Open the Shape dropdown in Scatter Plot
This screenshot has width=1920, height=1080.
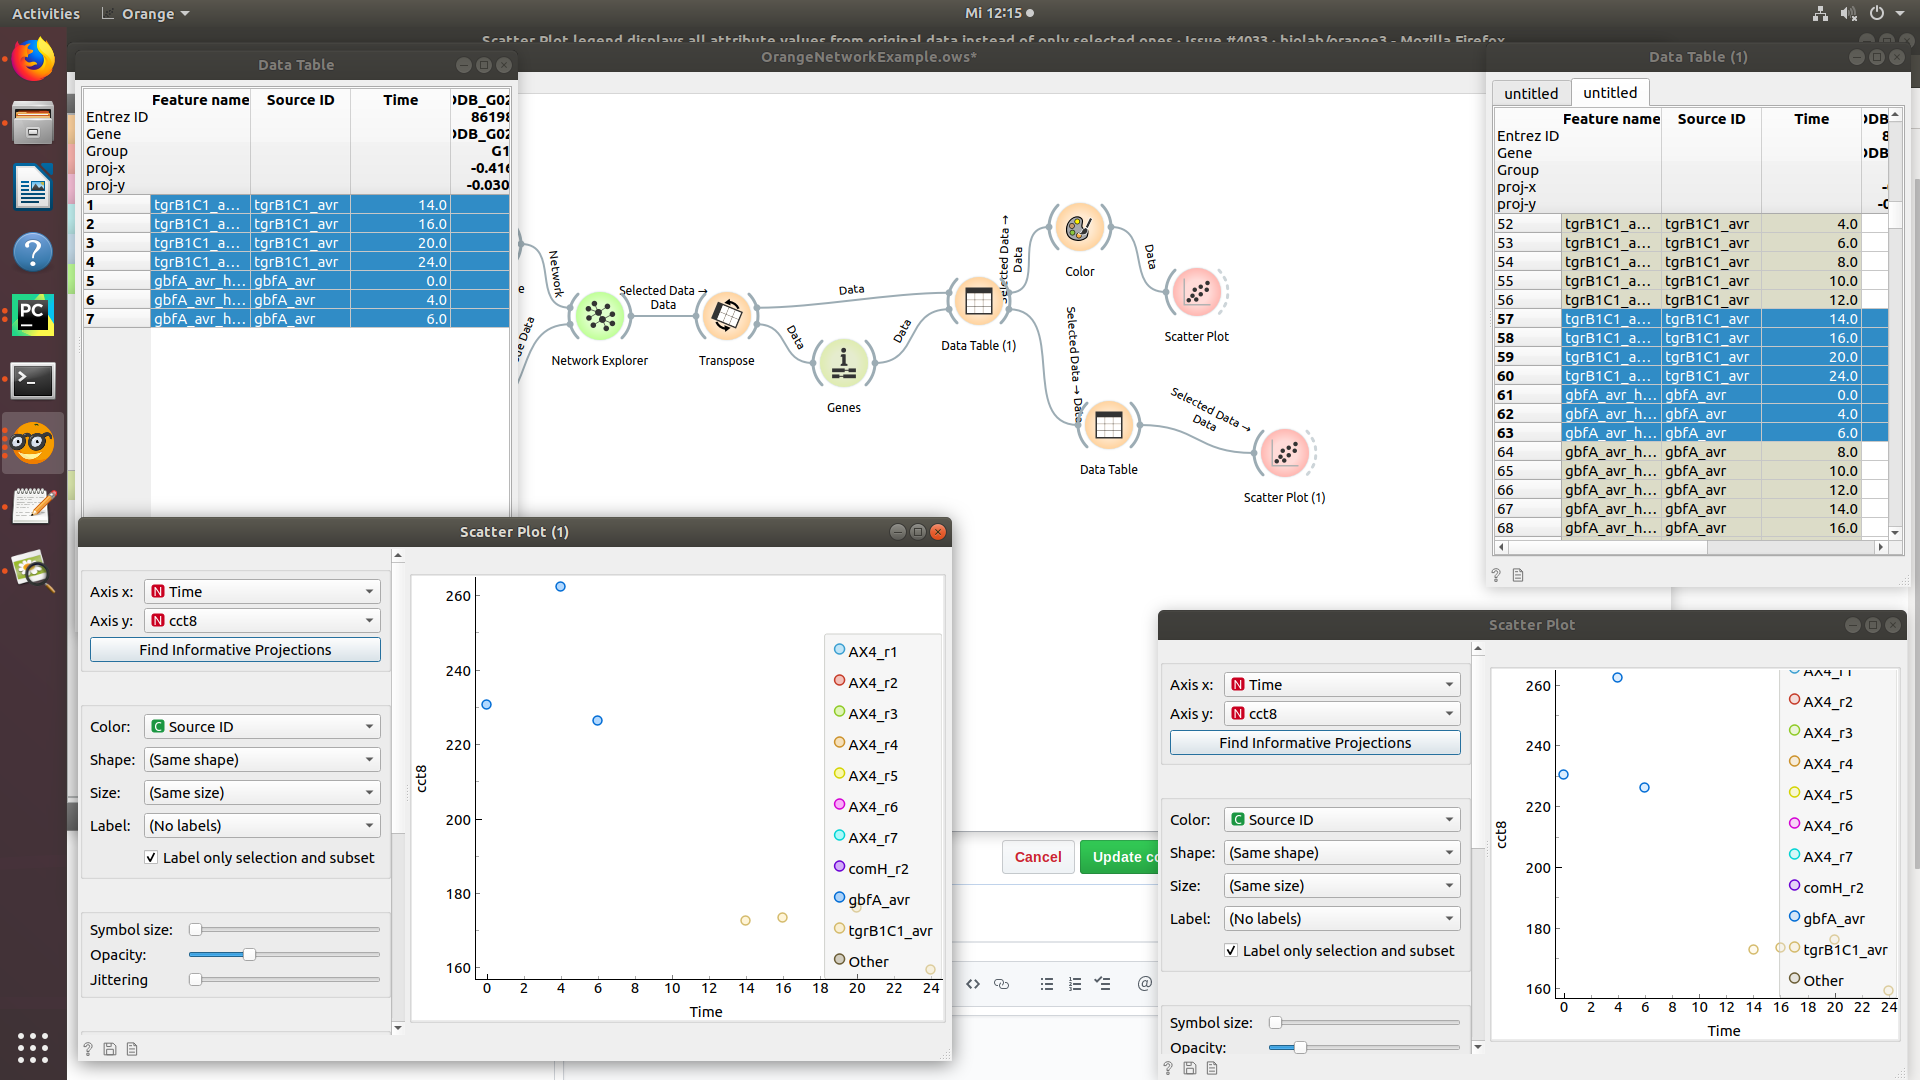pyautogui.click(x=1341, y=852)
